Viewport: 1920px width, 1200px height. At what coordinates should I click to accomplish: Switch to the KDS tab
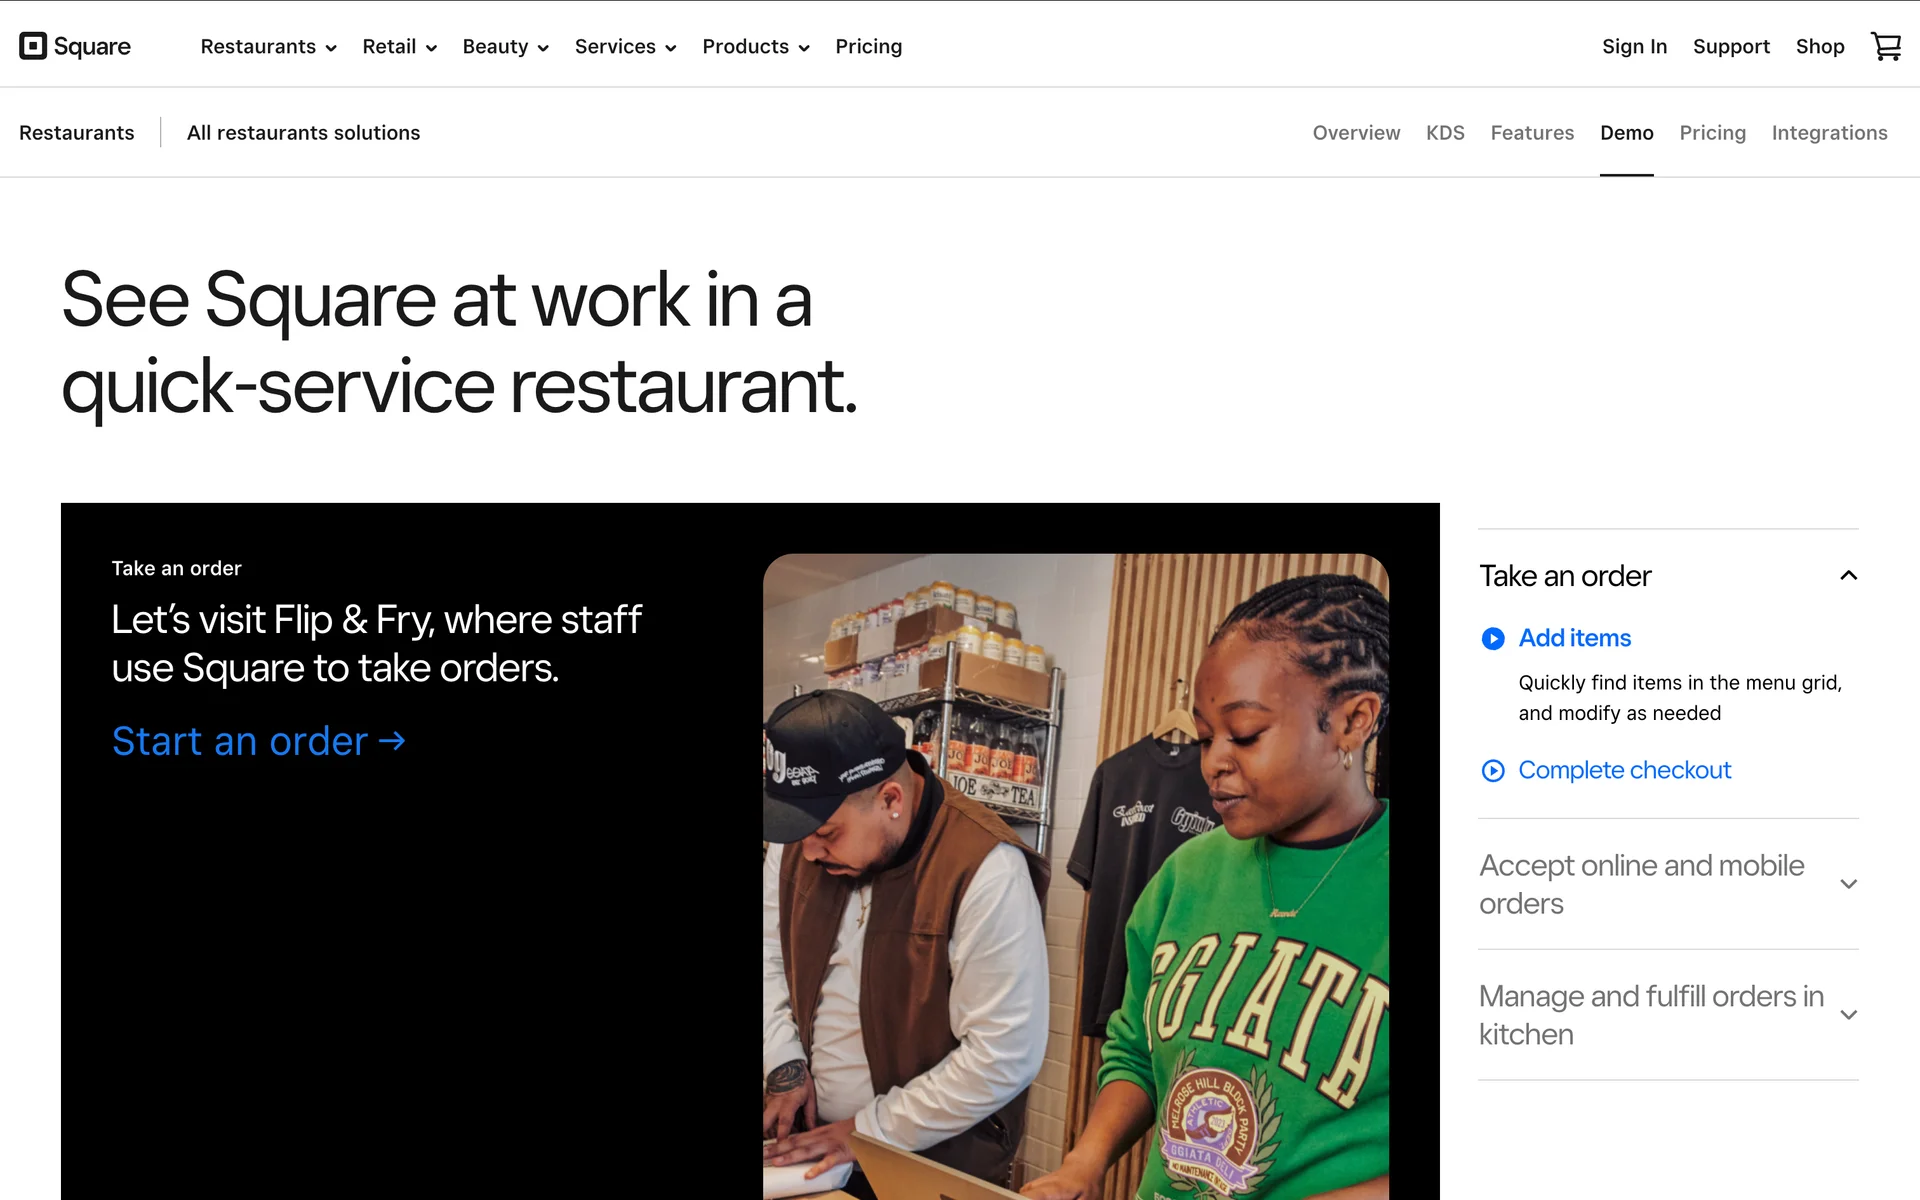[1444, 133]
